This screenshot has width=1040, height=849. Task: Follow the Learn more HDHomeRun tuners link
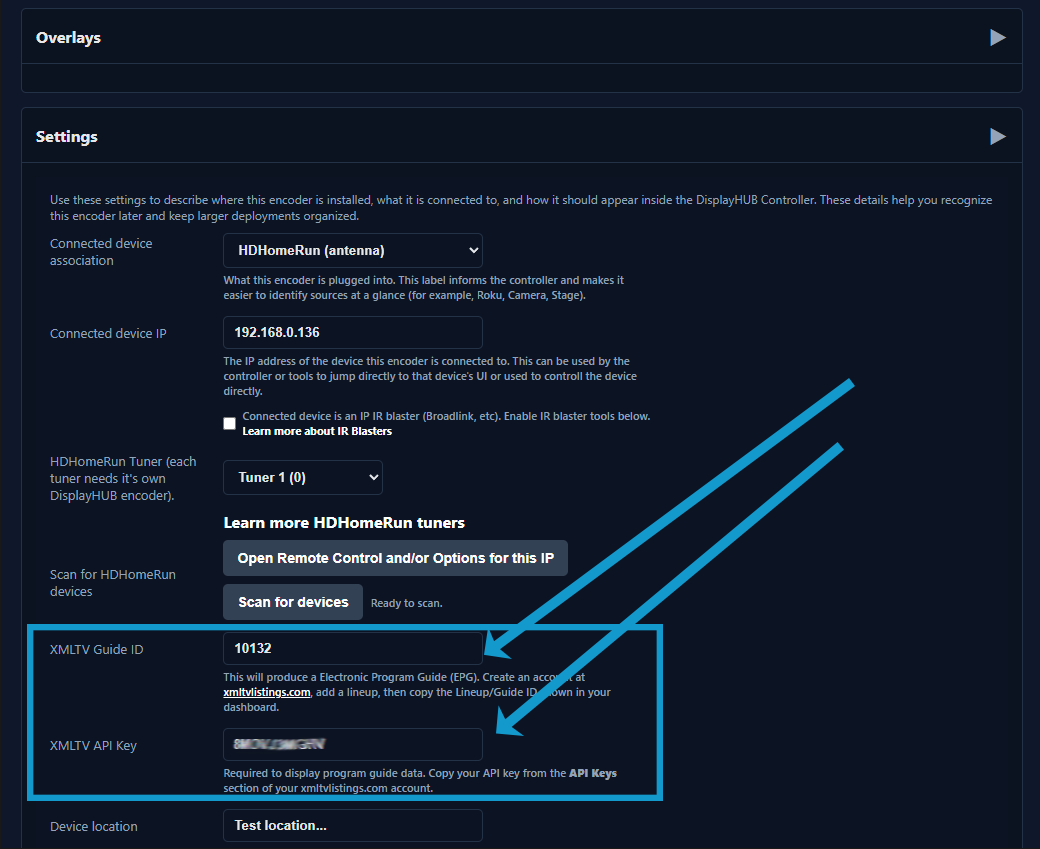pos(344,522)
